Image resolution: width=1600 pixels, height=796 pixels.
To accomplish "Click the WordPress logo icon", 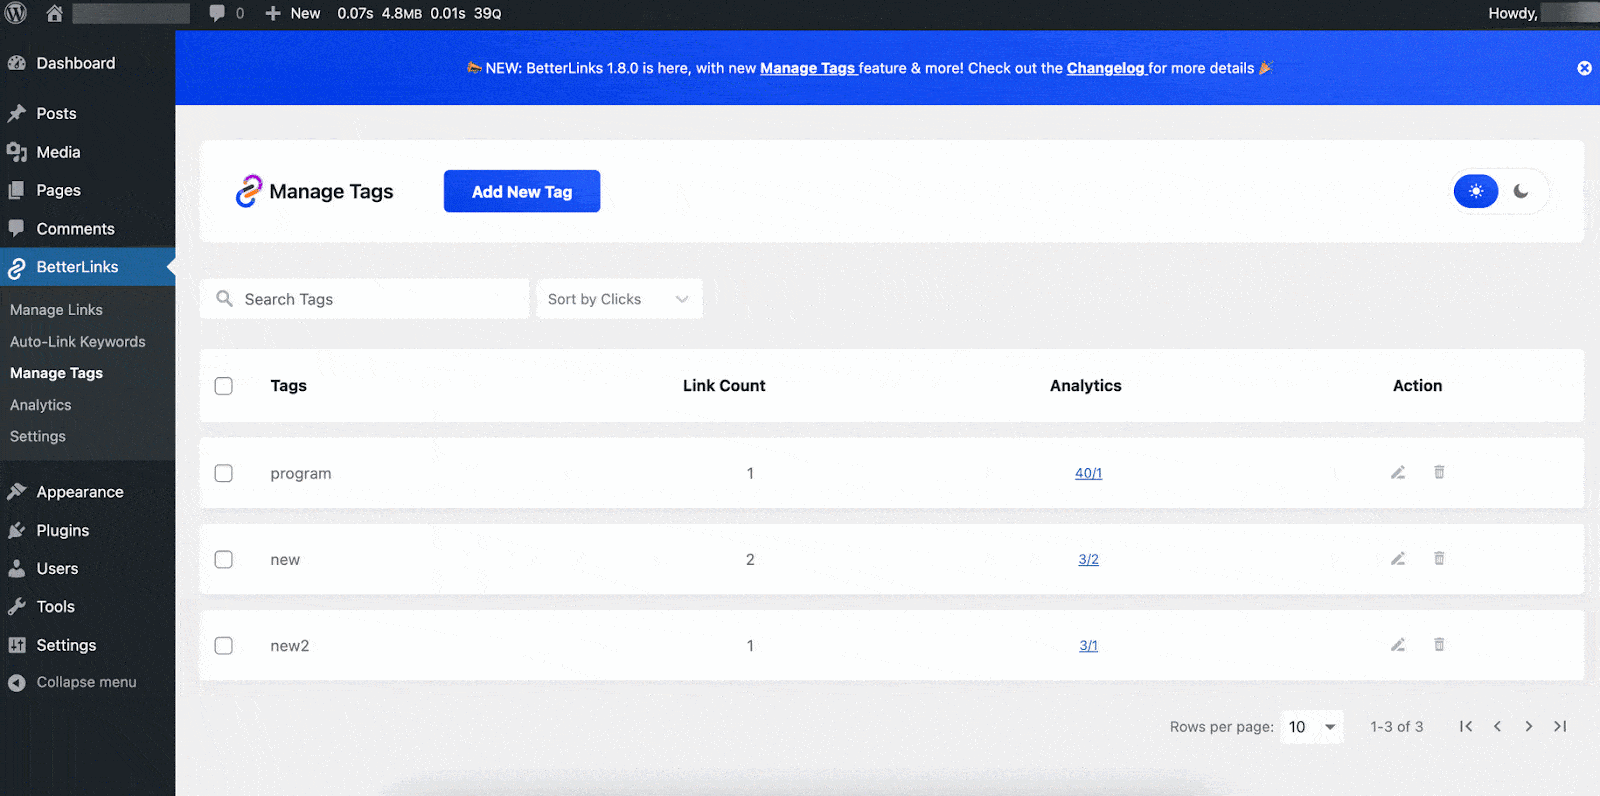I will [x=16, y=13].
